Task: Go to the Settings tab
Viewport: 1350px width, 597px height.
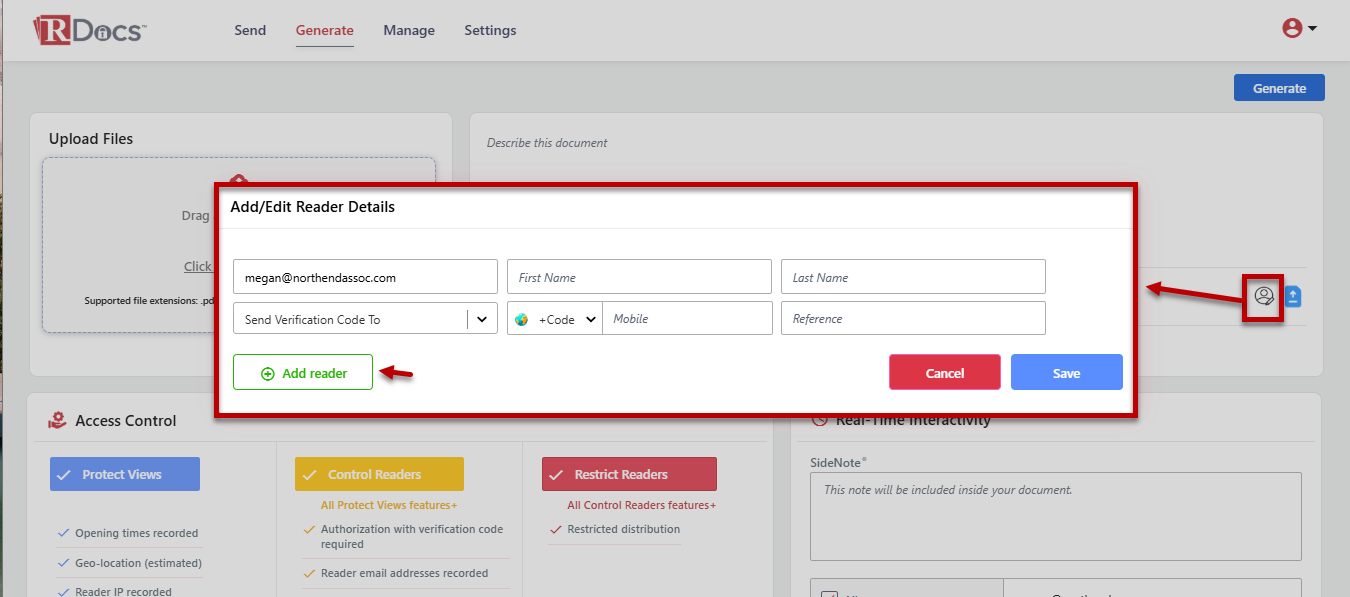Action: point(490,30)
